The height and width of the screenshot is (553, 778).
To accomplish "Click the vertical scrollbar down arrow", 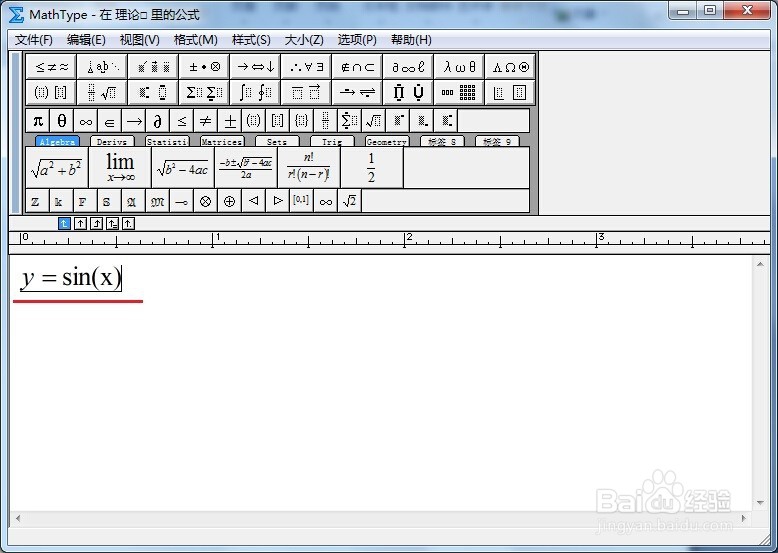I will click(760, 503).
